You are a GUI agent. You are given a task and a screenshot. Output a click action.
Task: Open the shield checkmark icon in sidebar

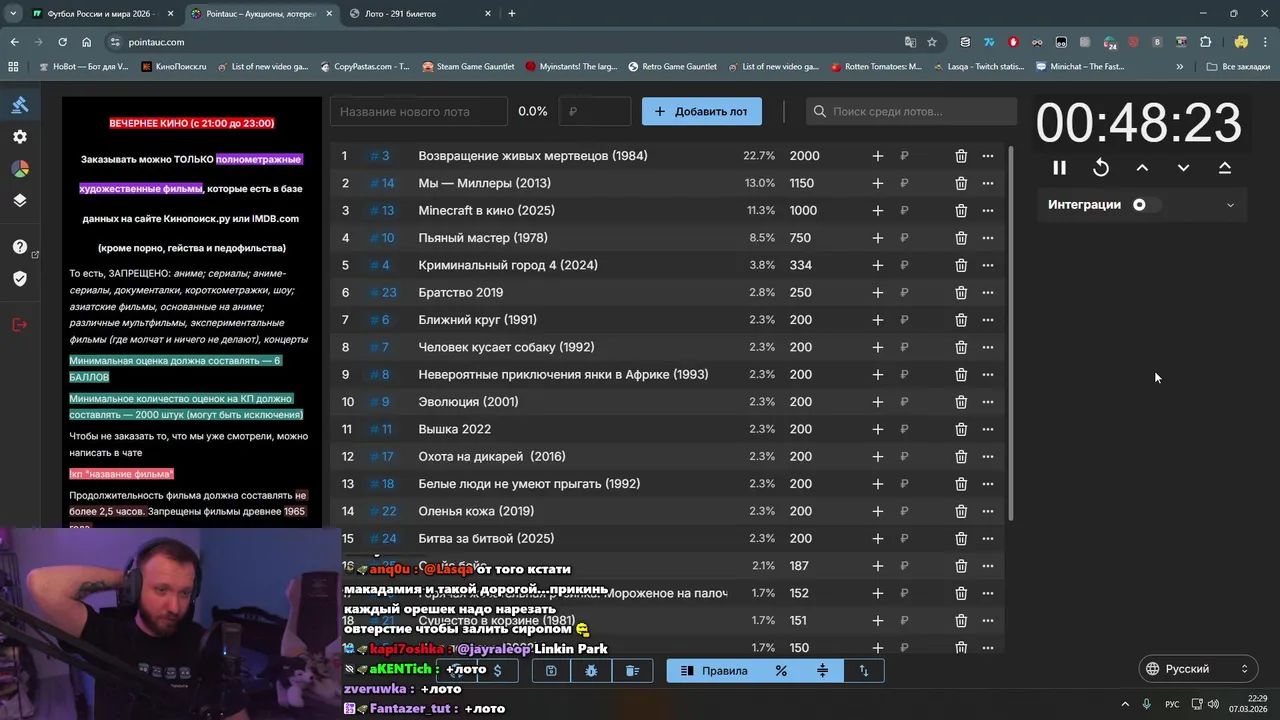tap(20, 278)
